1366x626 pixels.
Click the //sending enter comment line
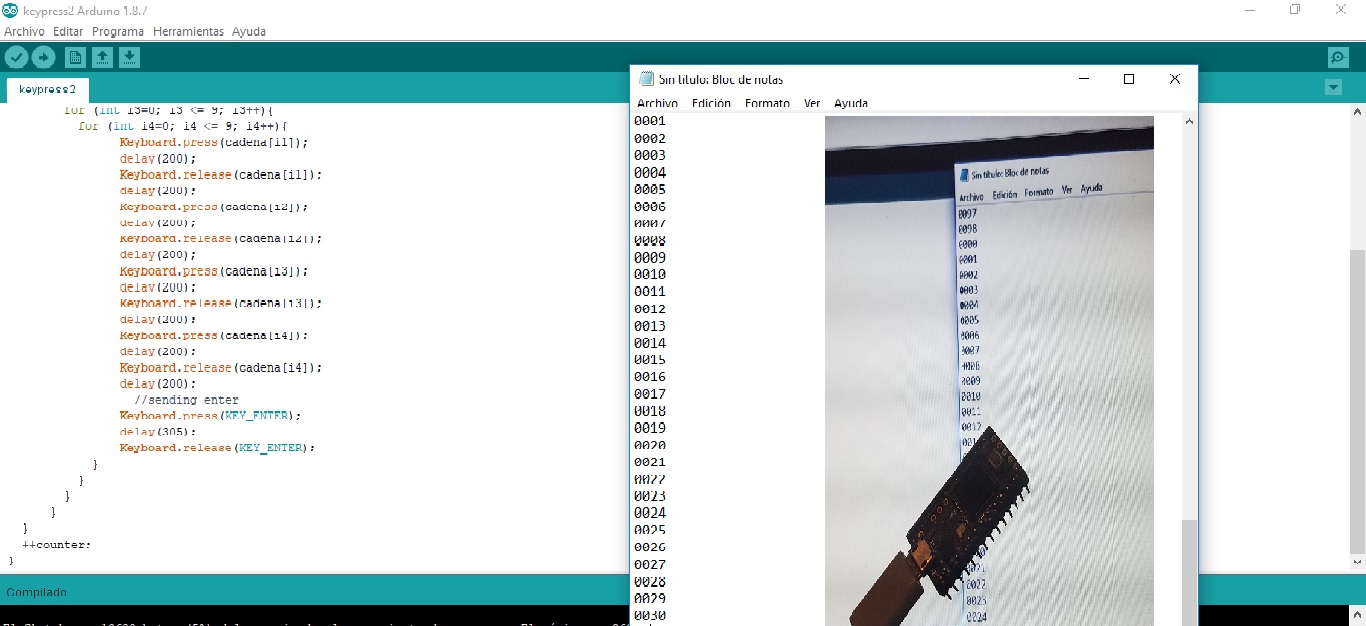(186, 400)
